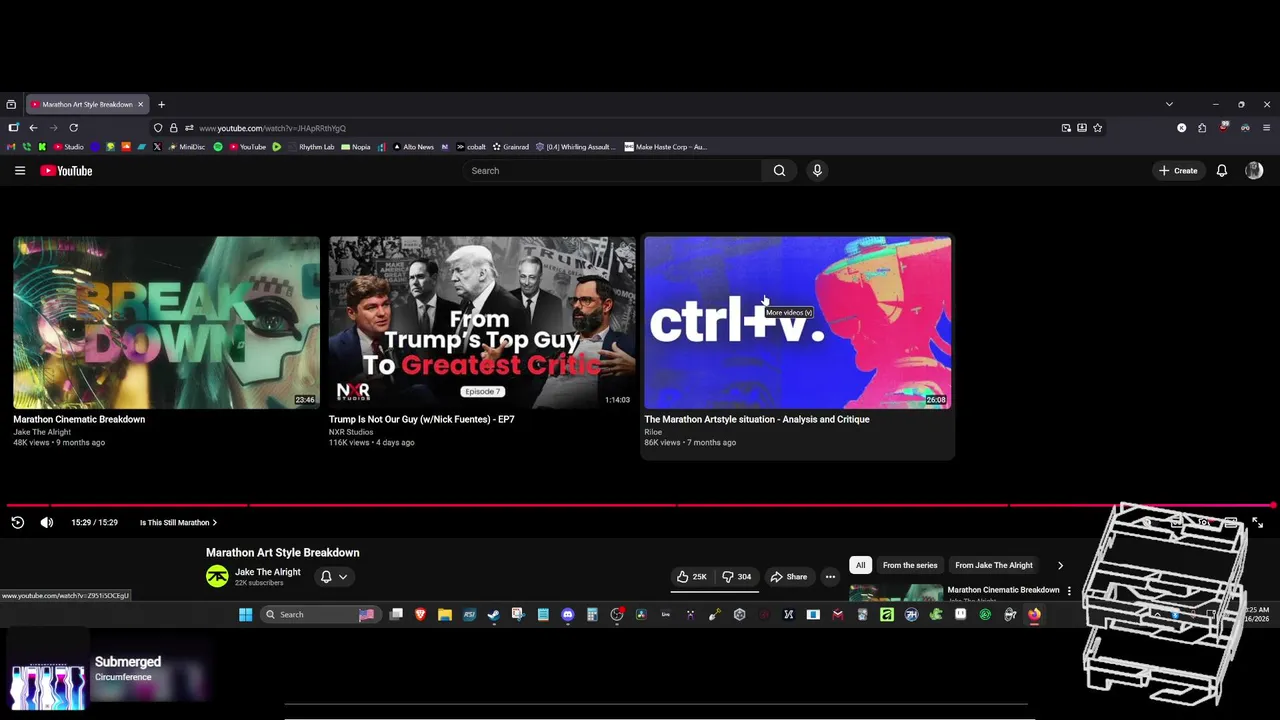
Task: Open Jake The Alright channel name below video
Action: click(267, 572)
